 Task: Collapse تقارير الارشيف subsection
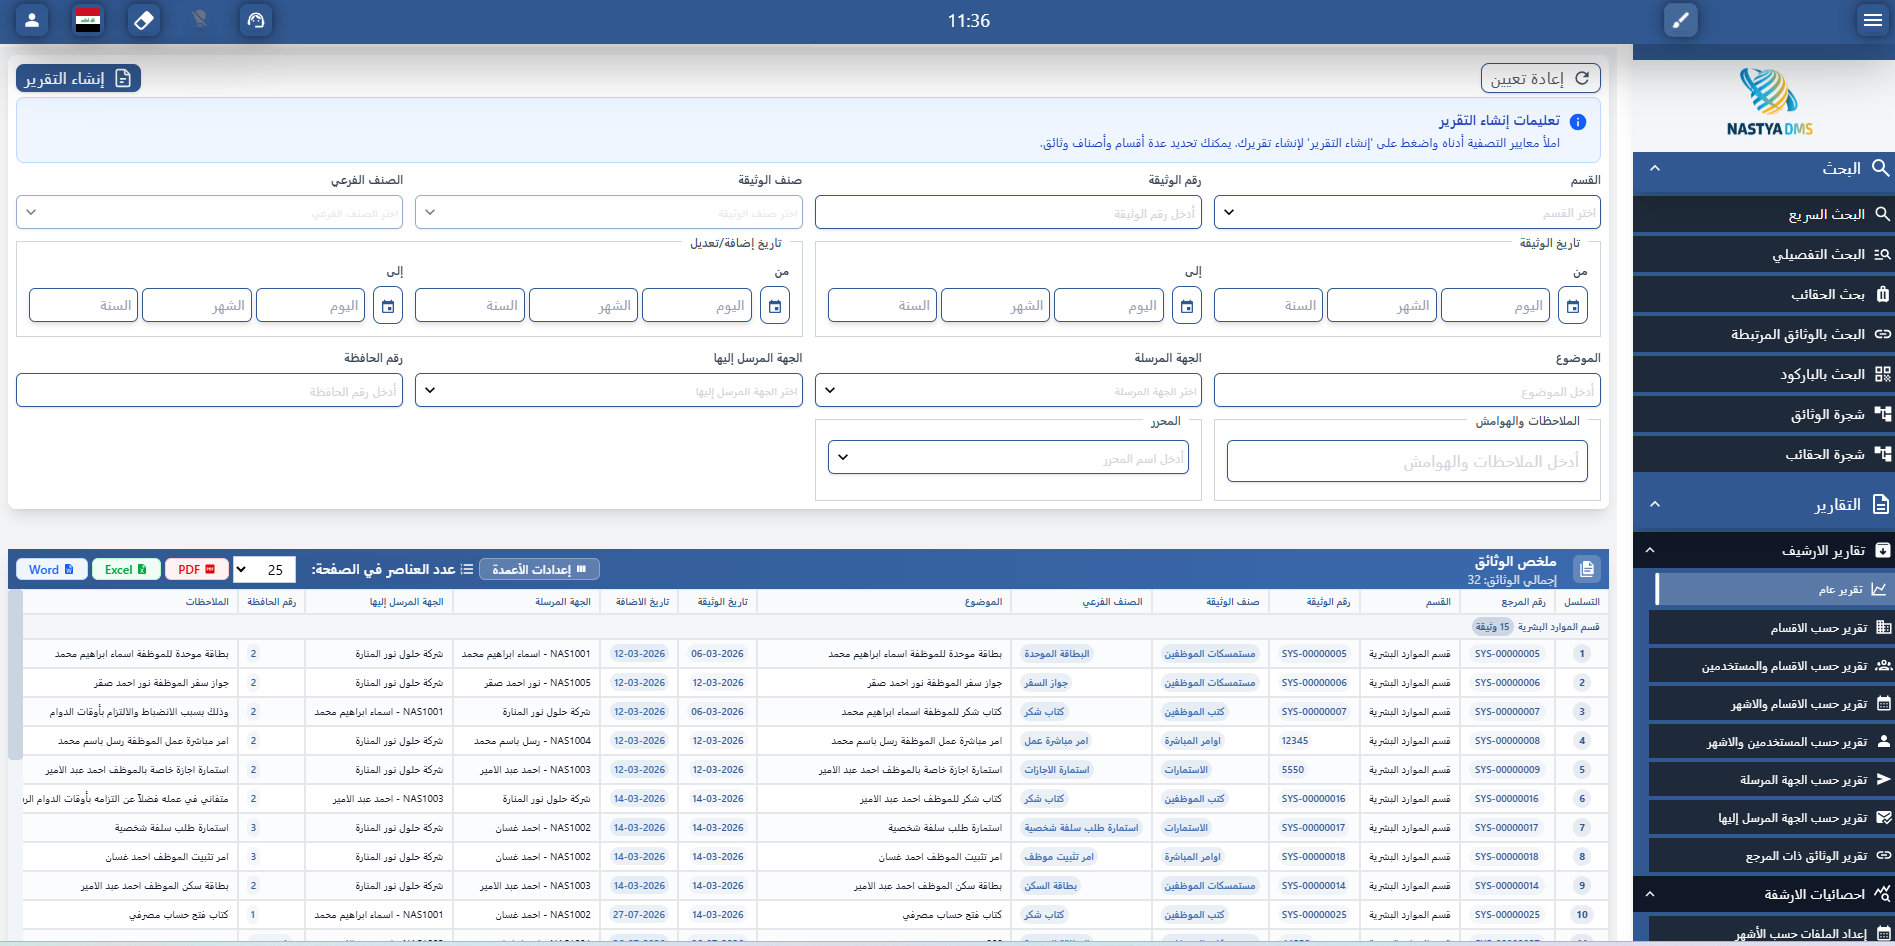coord(1650,550)
